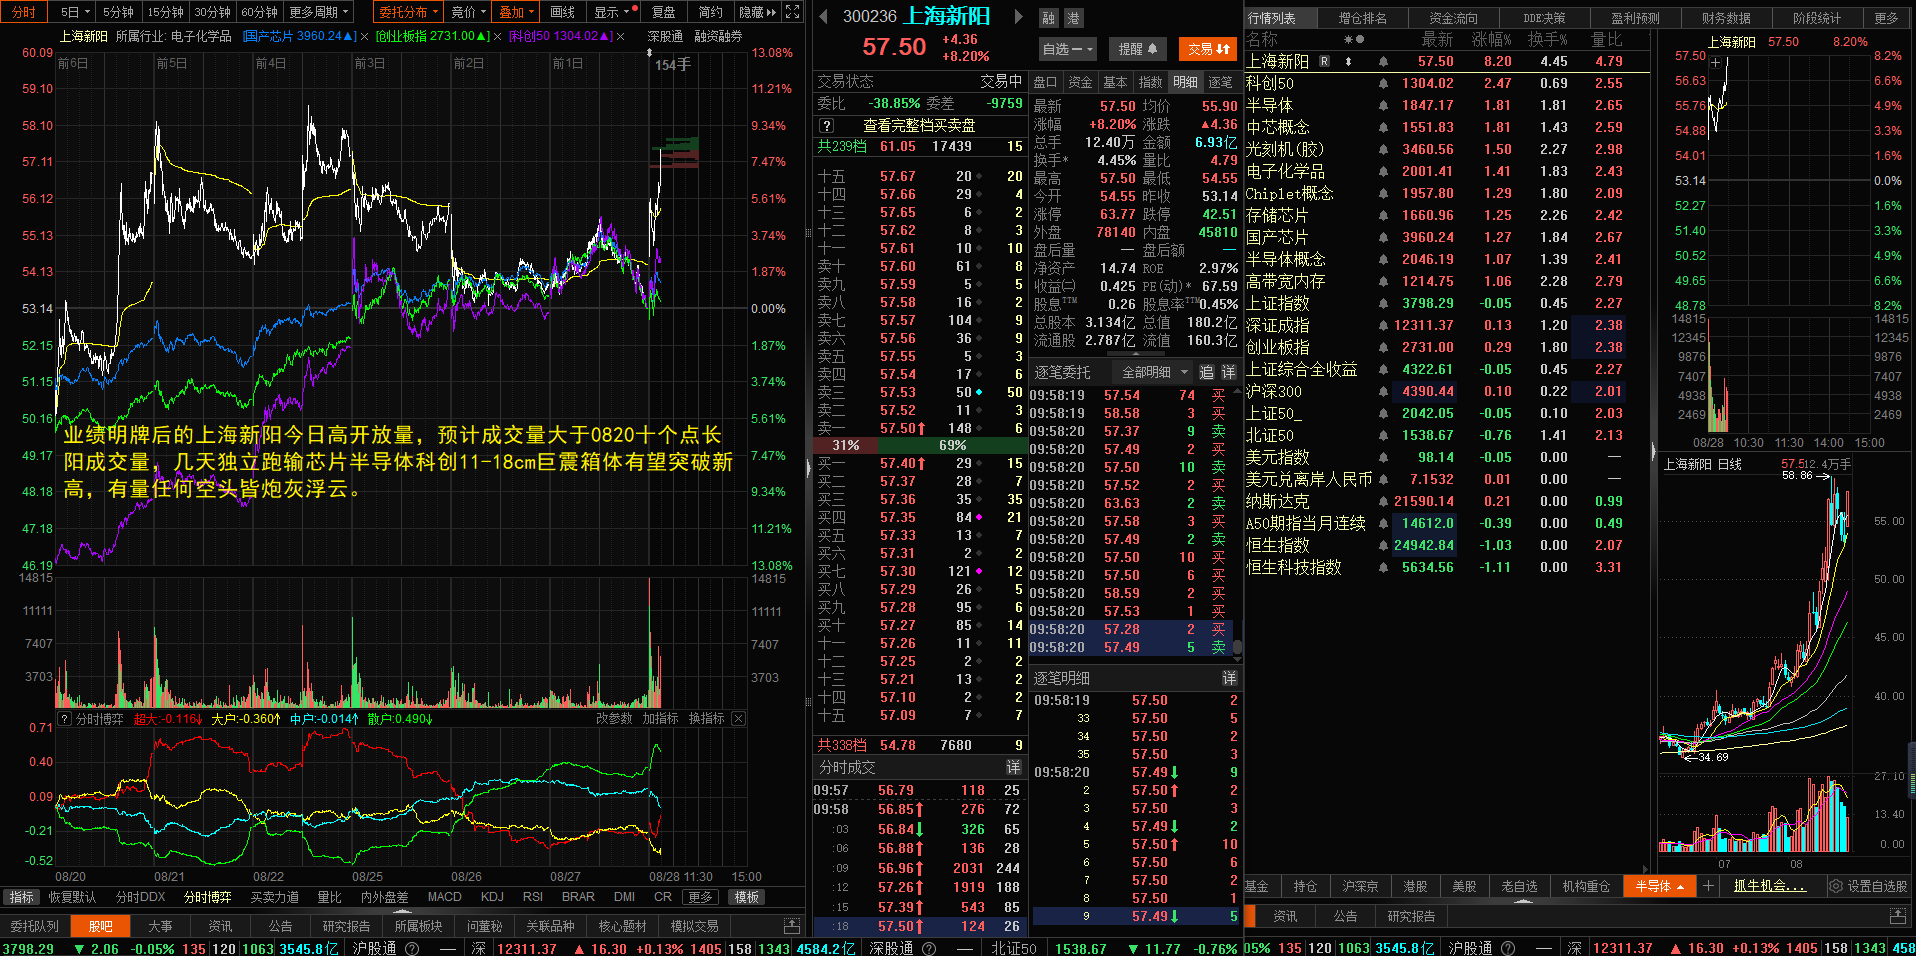Remove the 科创50 overlay with its X
1916x956 pixels.
[621, 36]
